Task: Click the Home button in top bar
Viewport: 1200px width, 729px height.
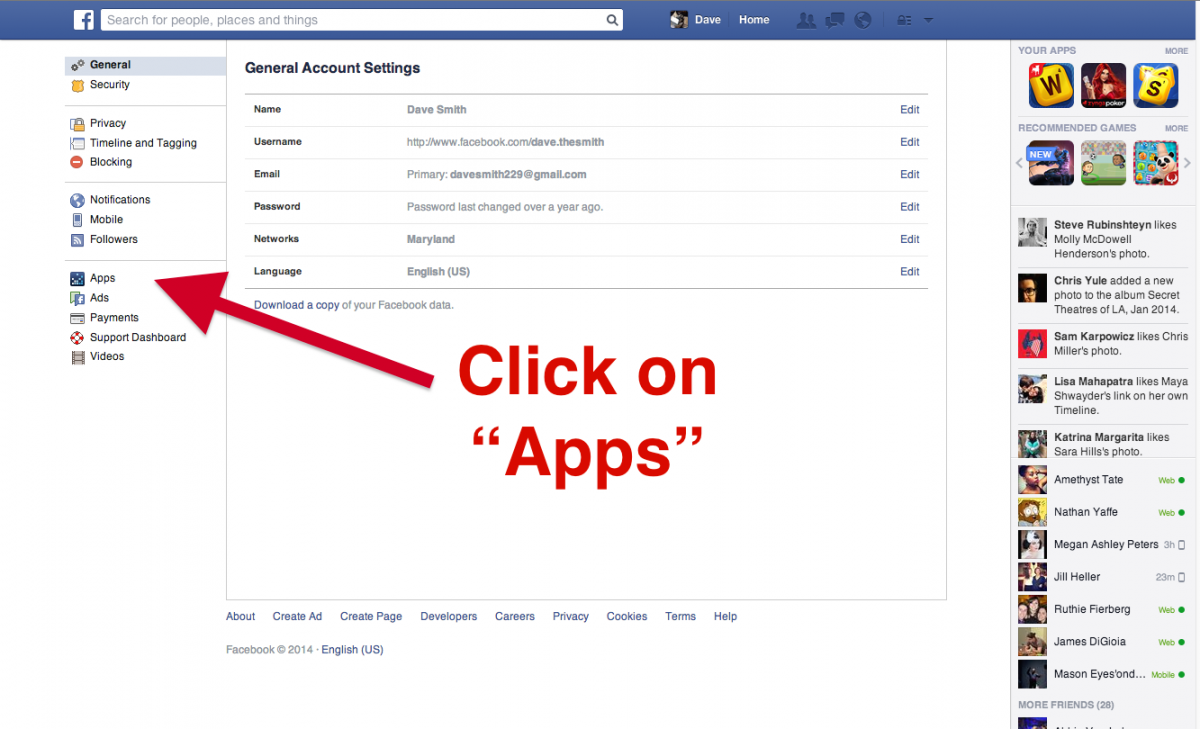Action: 754,20
